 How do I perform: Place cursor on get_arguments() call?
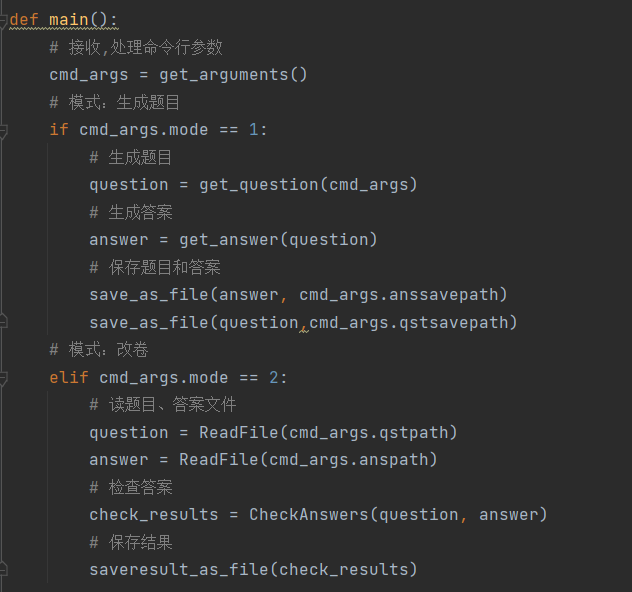233,75
